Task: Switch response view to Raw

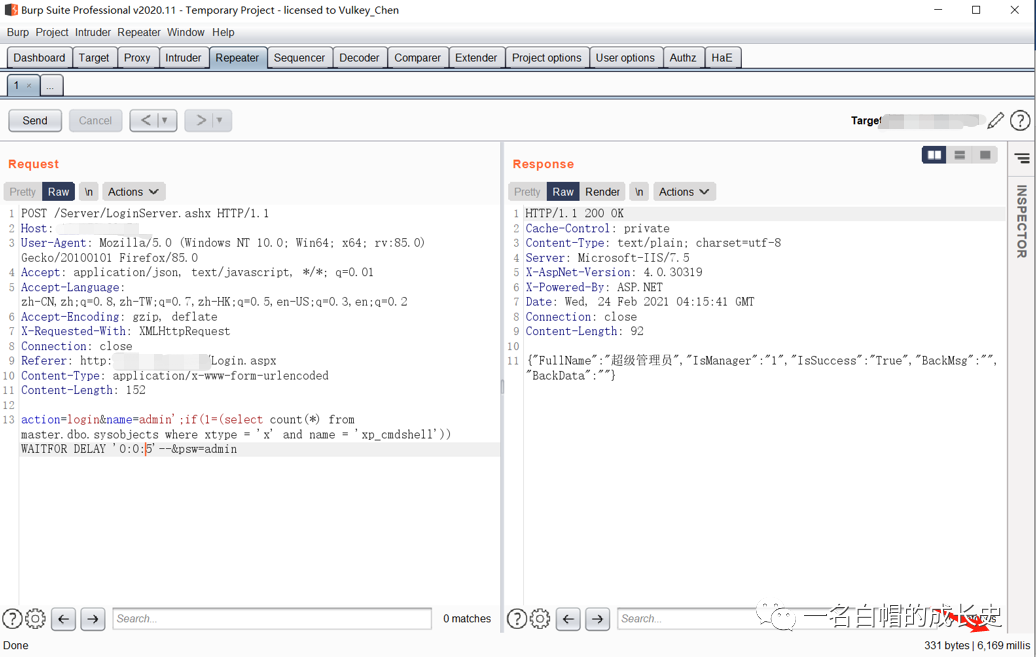Action: [563, 192]
